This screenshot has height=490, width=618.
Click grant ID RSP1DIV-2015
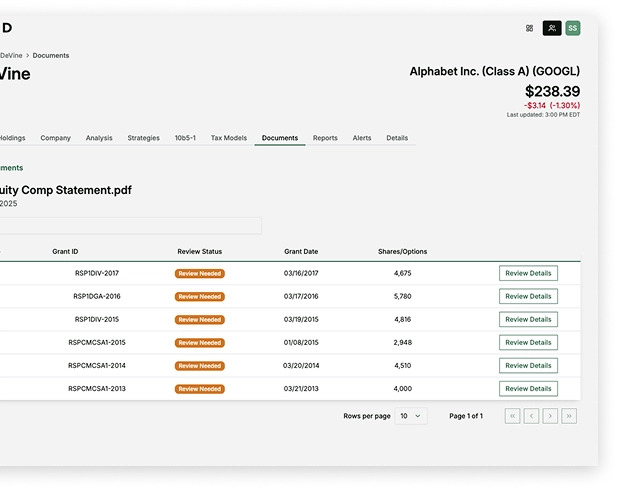point(97,319)
